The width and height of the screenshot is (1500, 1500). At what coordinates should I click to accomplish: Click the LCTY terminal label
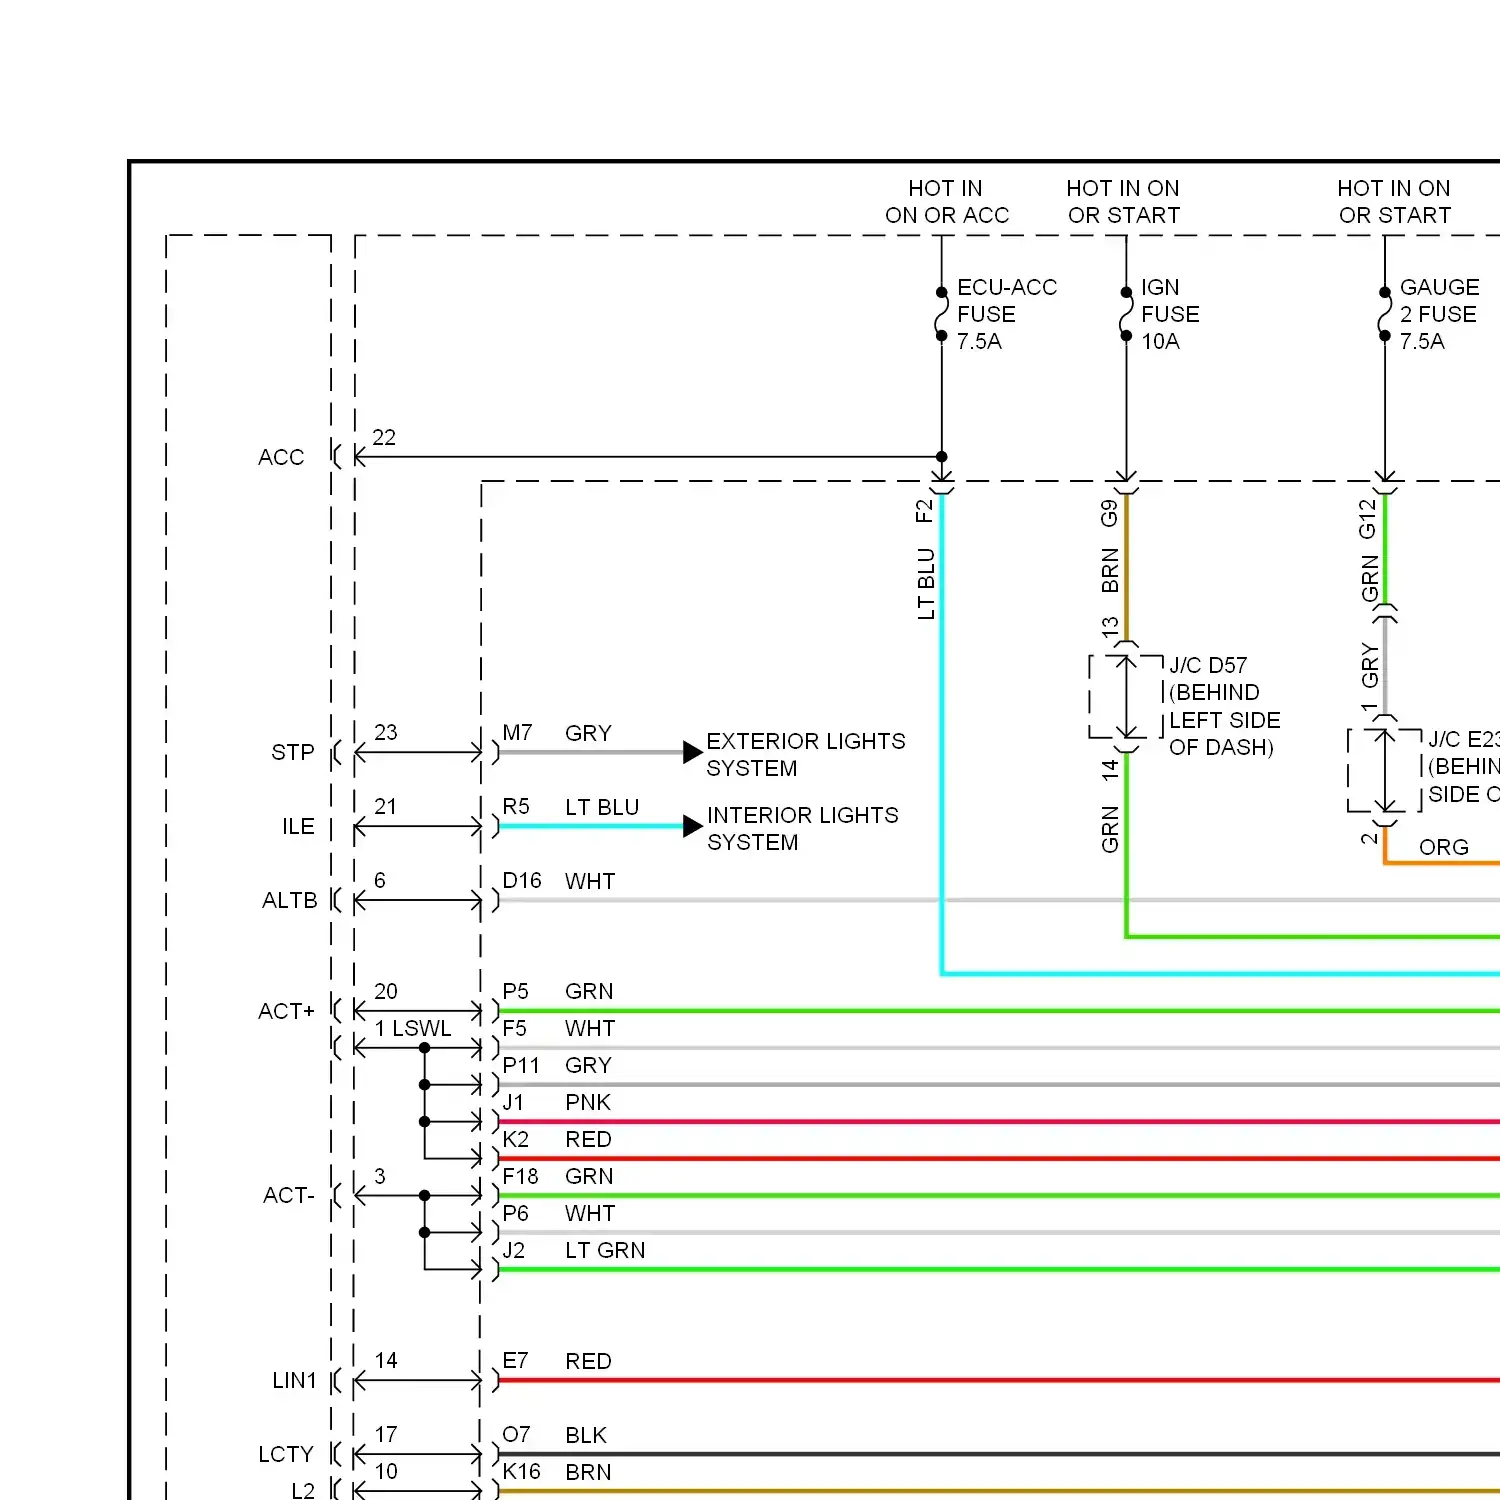pyautogui.click(x=286, y=1454)
